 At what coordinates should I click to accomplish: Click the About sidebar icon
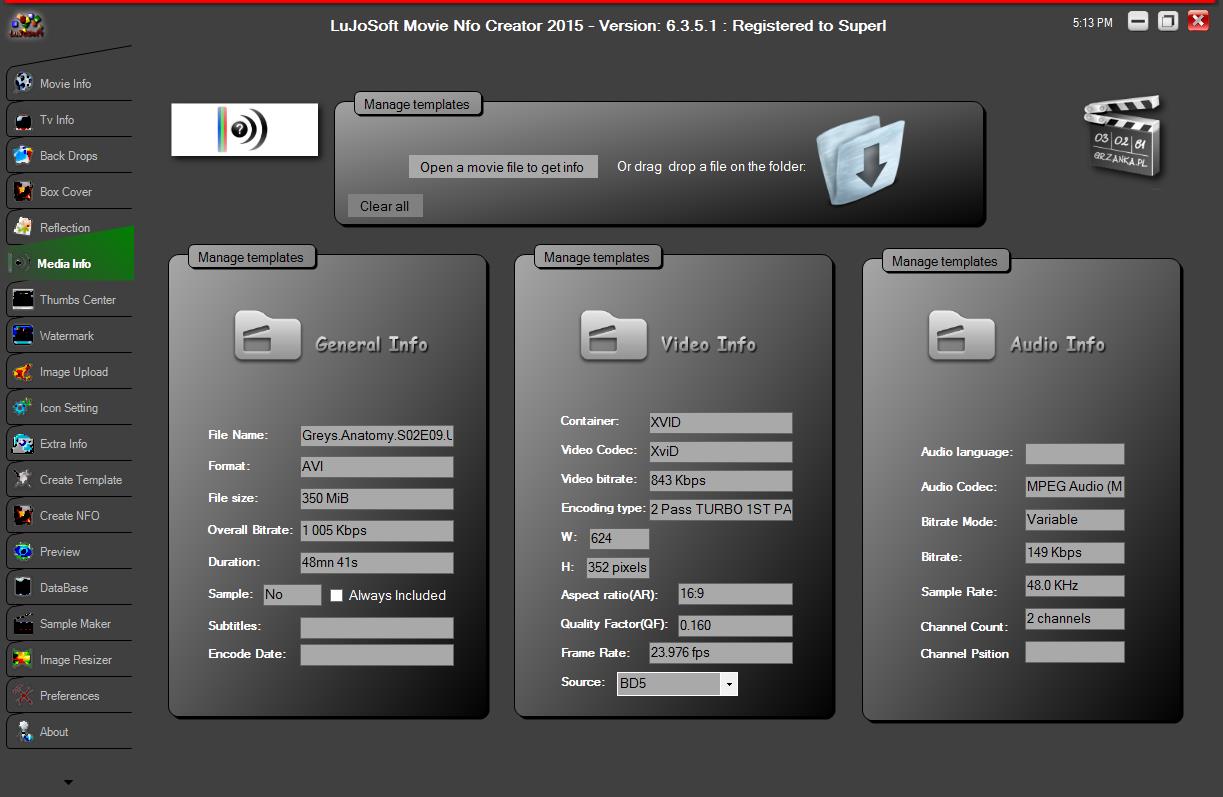[23, 731]
